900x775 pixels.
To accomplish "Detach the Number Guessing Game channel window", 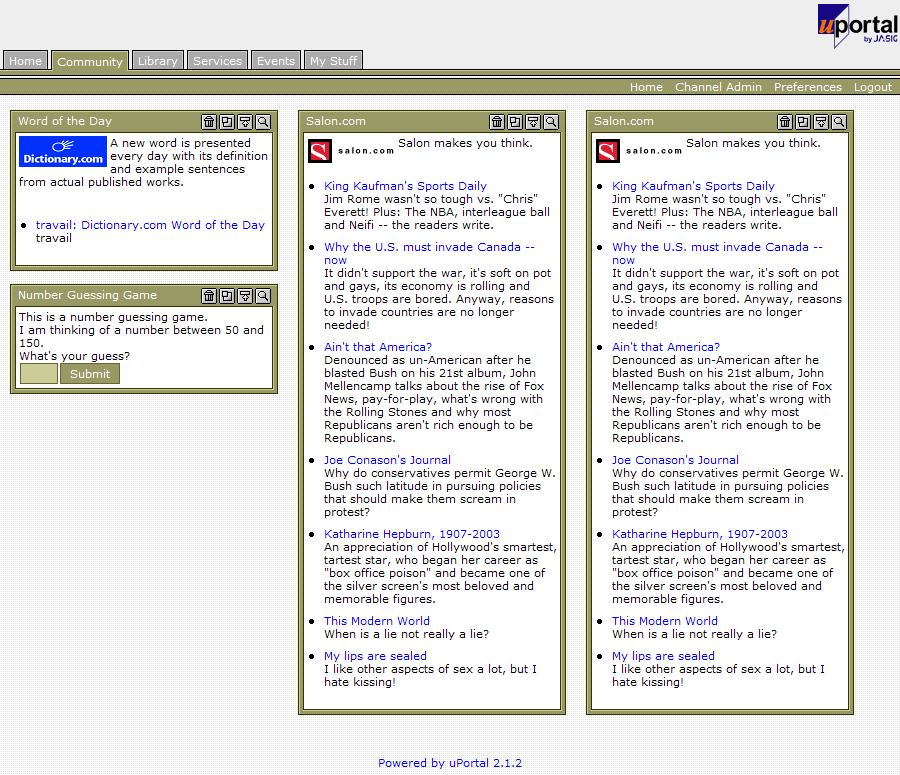I will point(227,296).
